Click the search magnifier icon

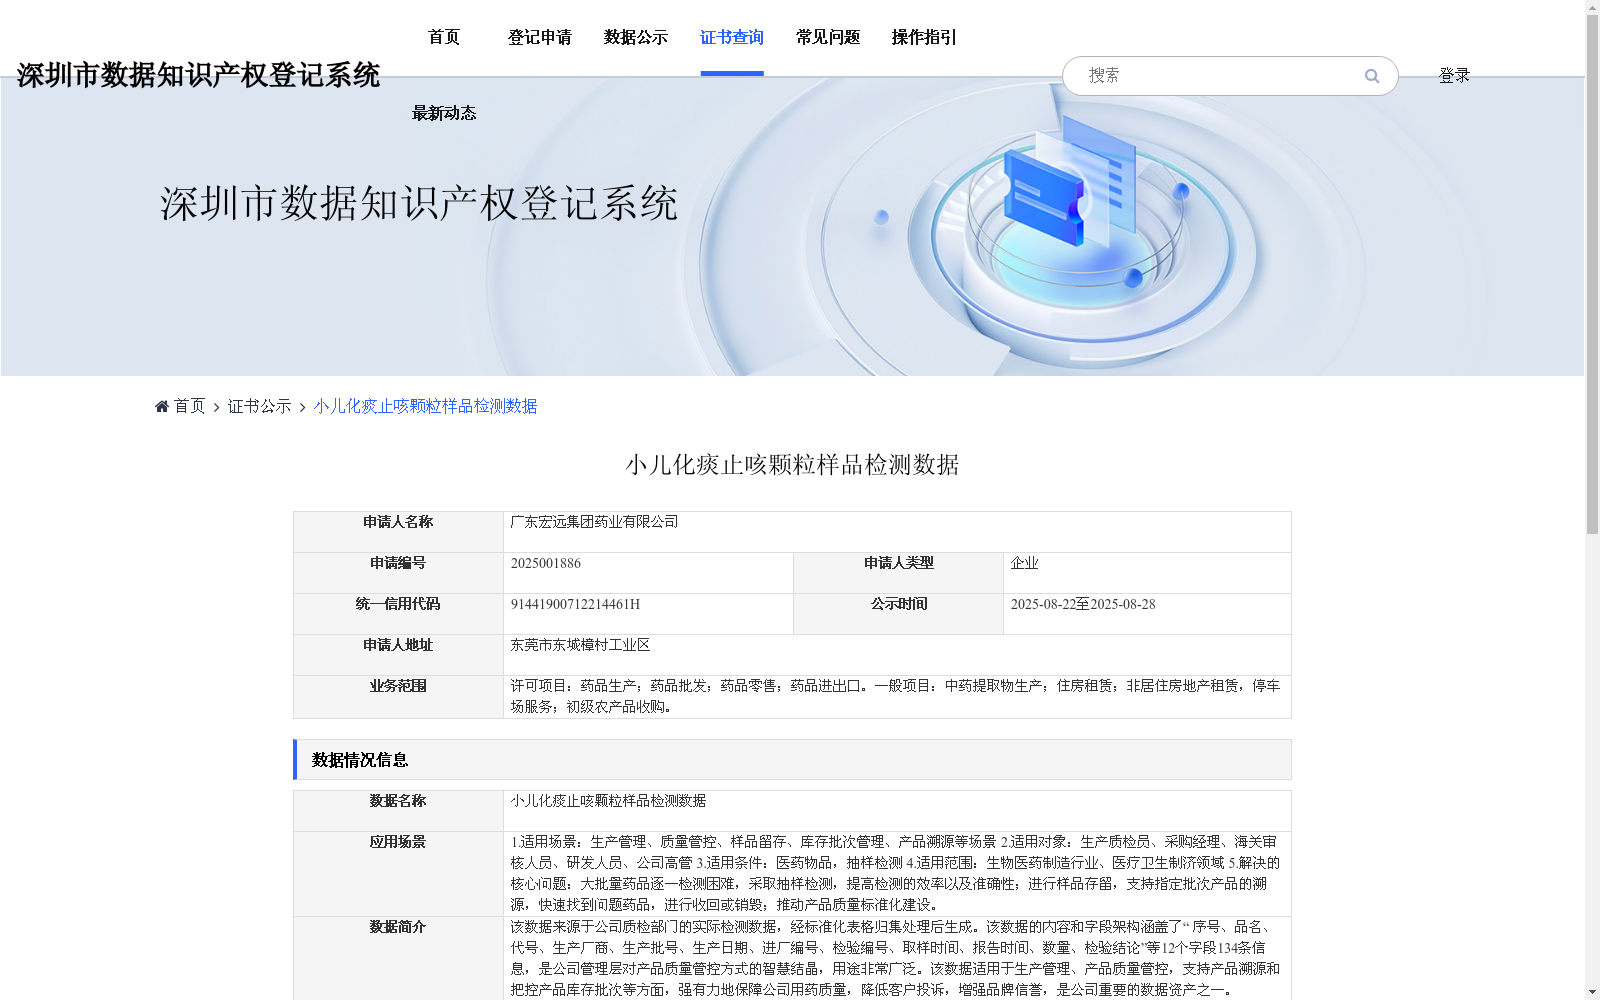(x=1371, y=76)
